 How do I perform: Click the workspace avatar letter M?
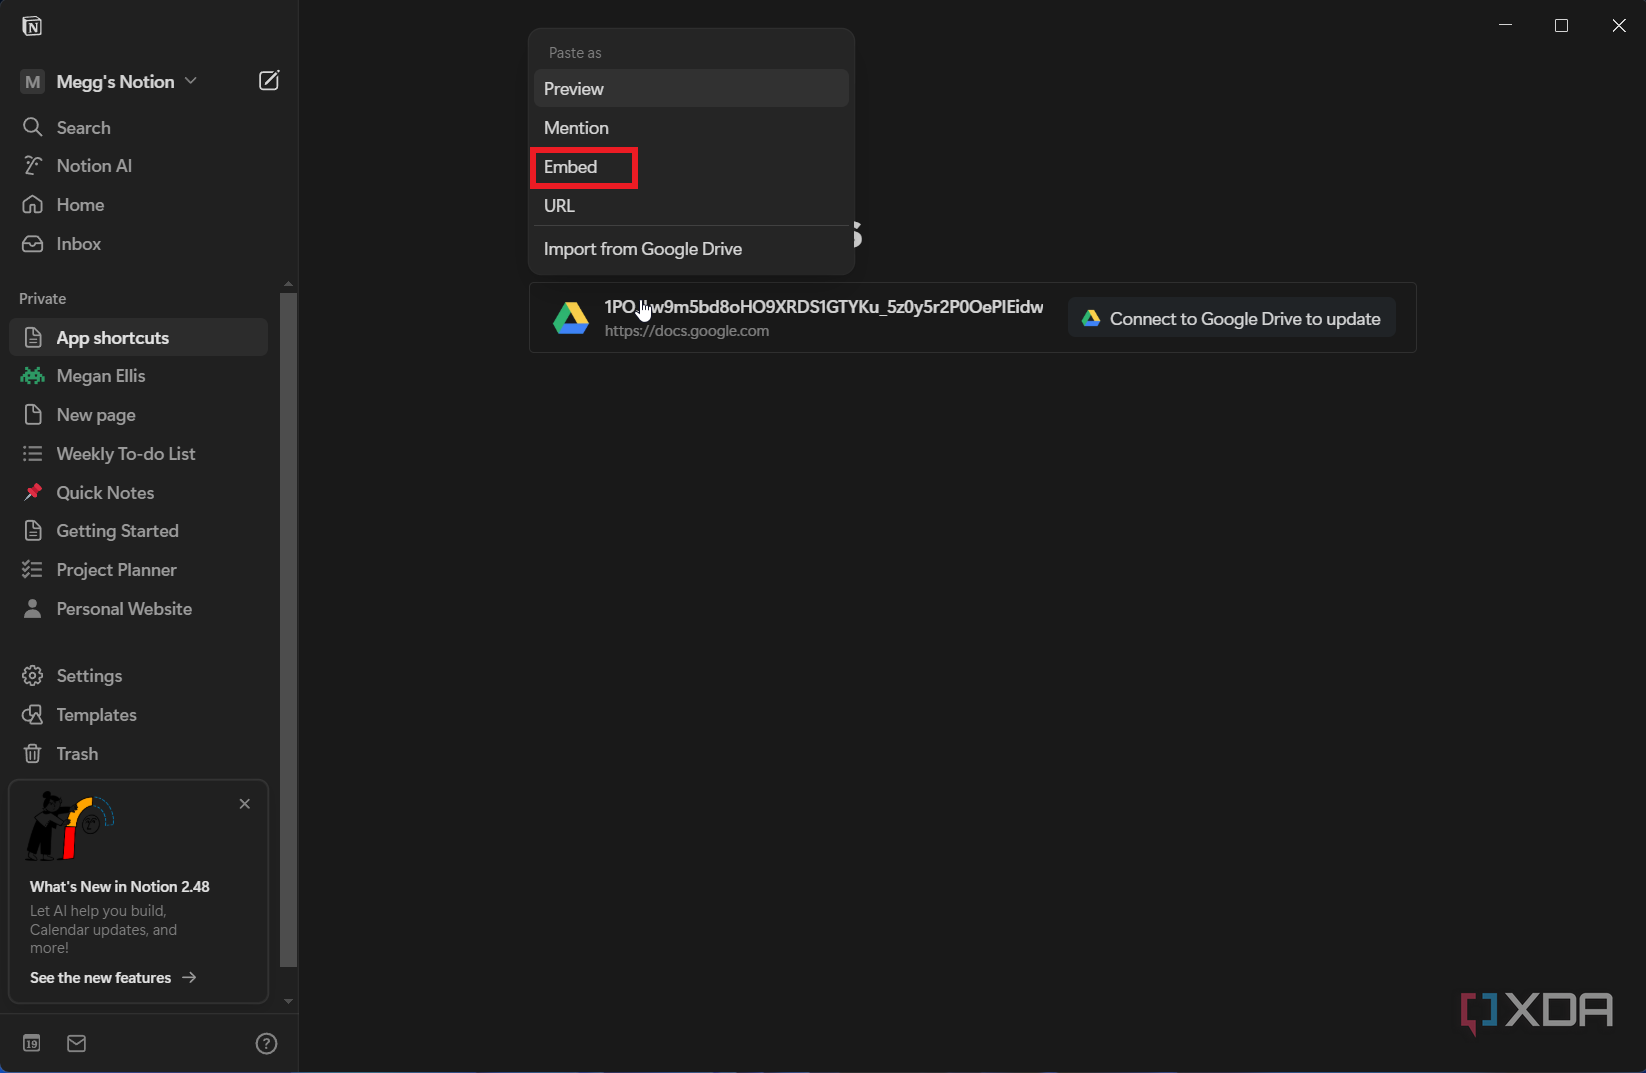[33, 82]
